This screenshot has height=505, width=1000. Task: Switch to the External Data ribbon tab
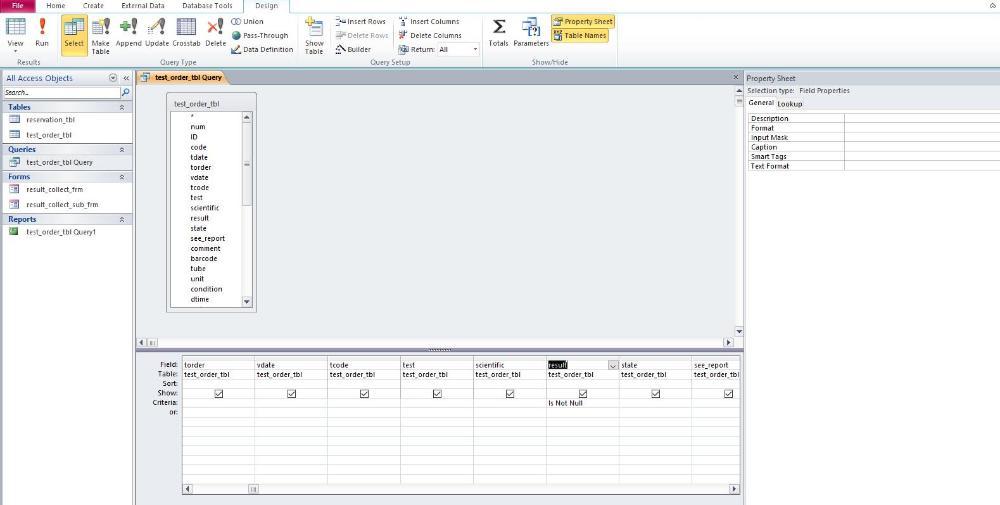[x=142, y=6]
